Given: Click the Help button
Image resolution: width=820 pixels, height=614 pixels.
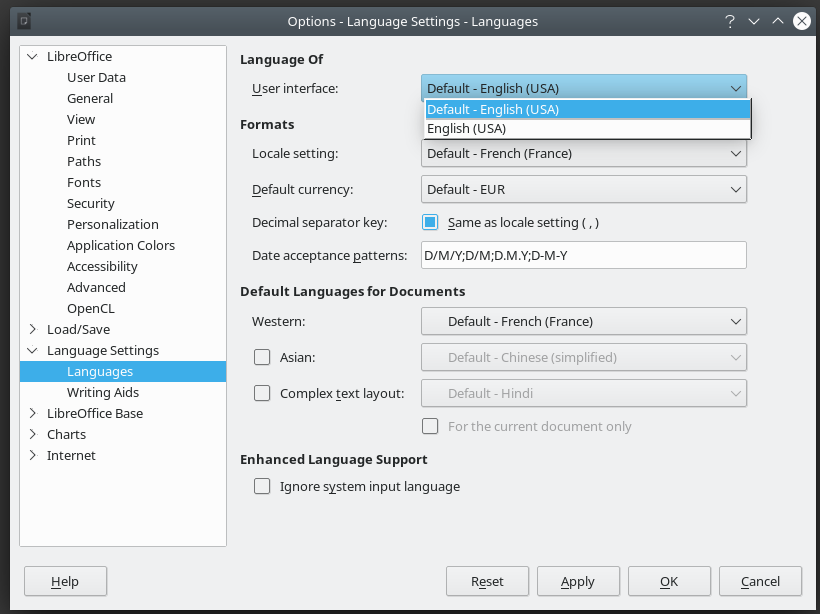Looking at the screenshot, I should (65, 581).
